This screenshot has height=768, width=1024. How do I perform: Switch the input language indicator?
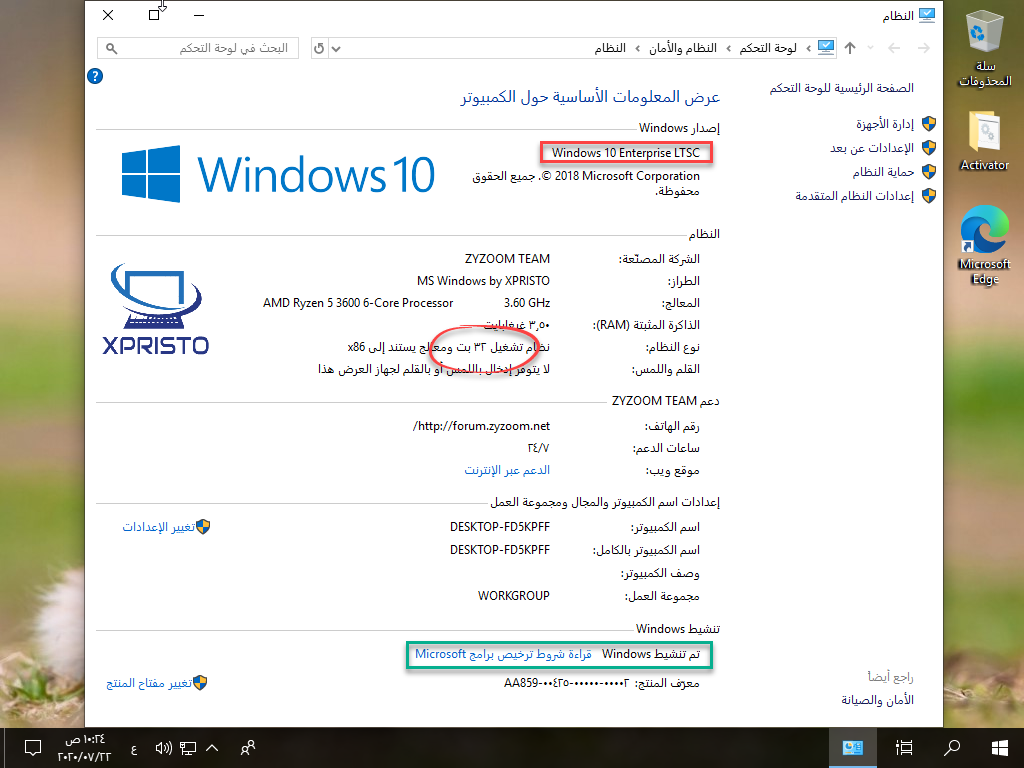[134, 749]
